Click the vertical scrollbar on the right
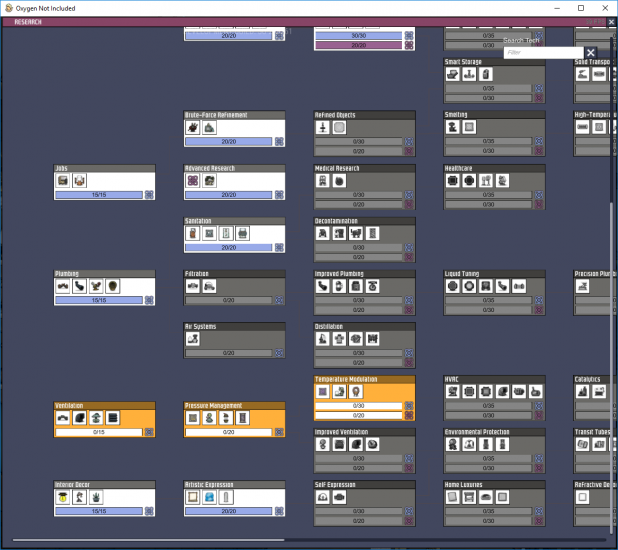 pyautogui.click(x=612, y=367)
